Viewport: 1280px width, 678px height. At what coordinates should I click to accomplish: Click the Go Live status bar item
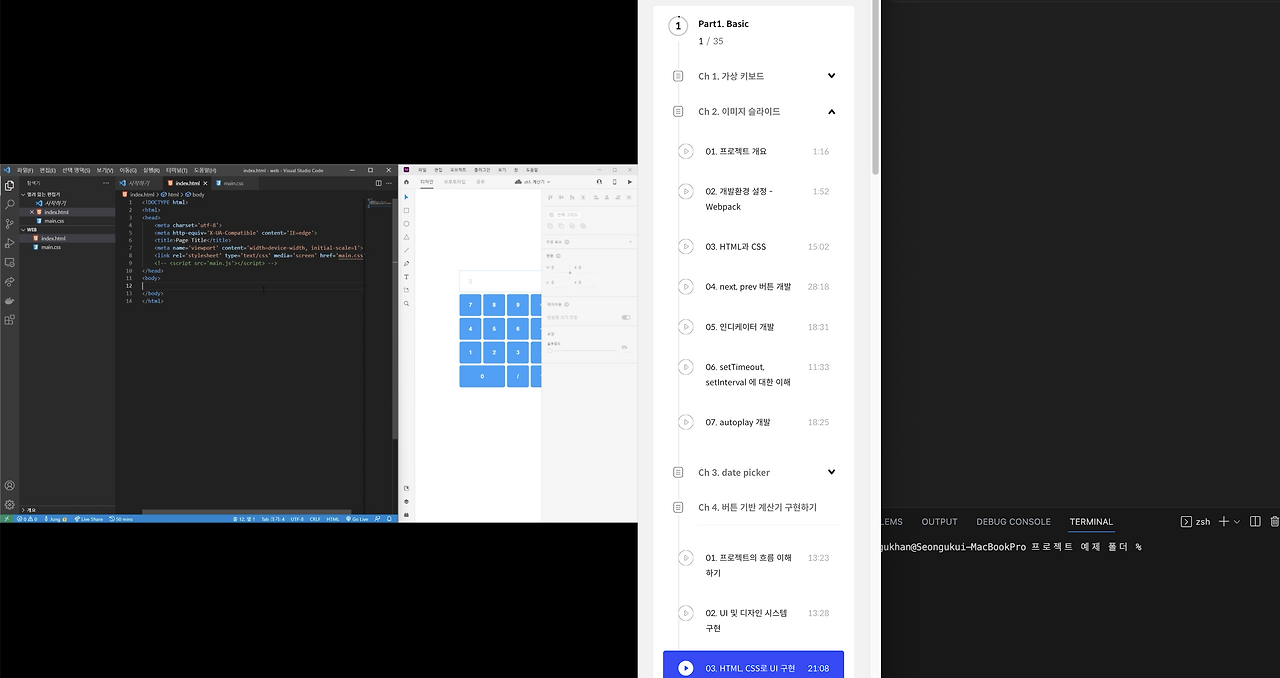[x=359, y=519]
